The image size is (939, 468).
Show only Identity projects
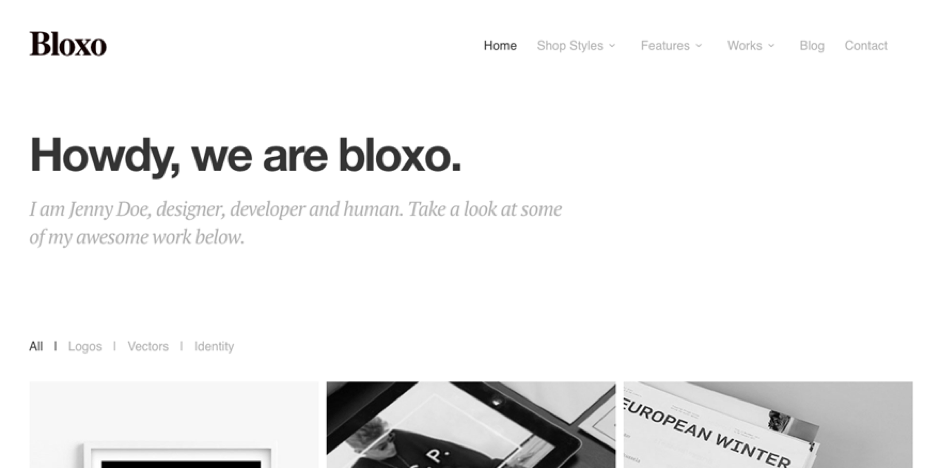[x=214, y=346]
